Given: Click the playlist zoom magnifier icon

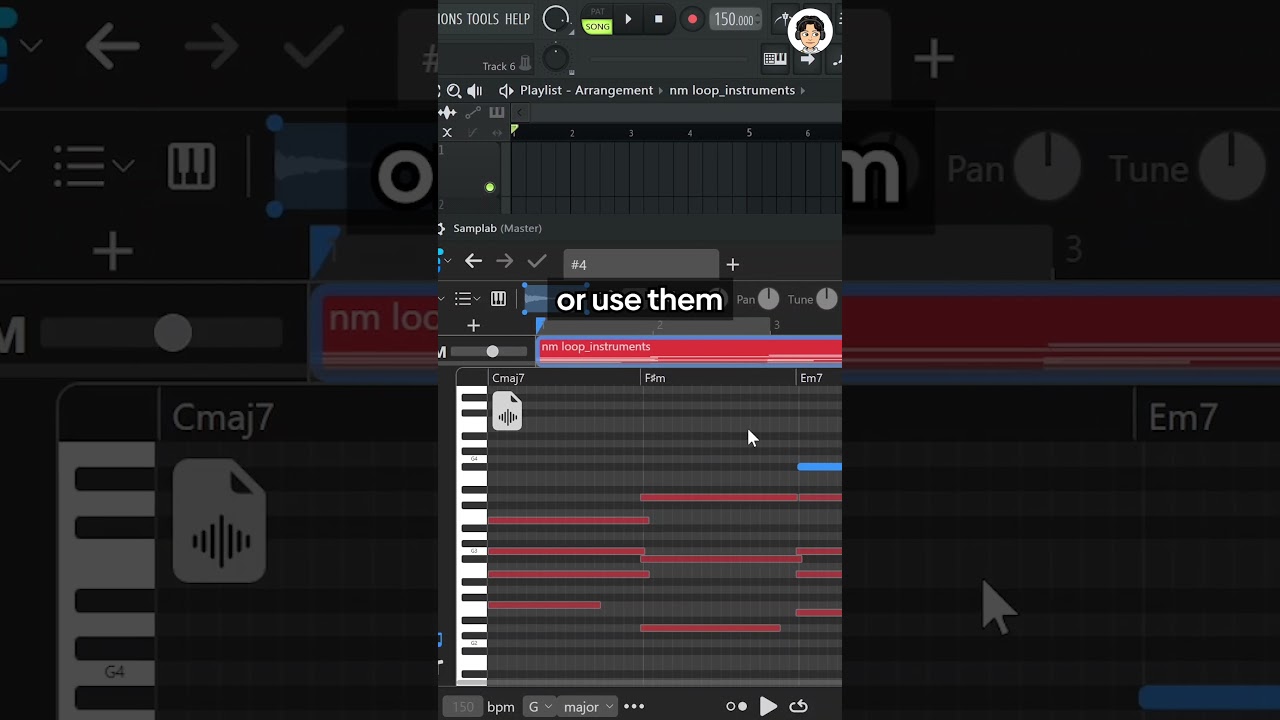Looking at the screenshot, I should point(454,90).
